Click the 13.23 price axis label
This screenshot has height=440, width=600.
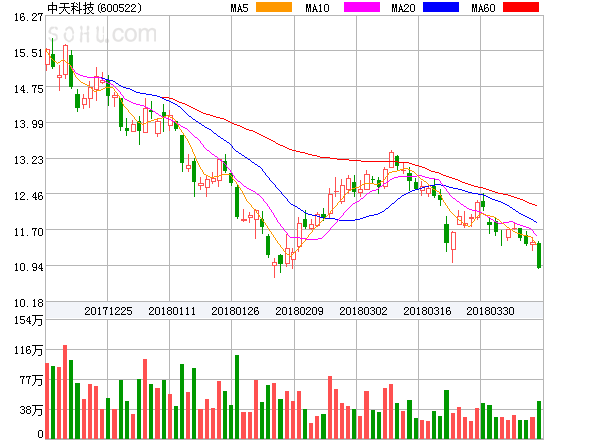tap(28, 160)
